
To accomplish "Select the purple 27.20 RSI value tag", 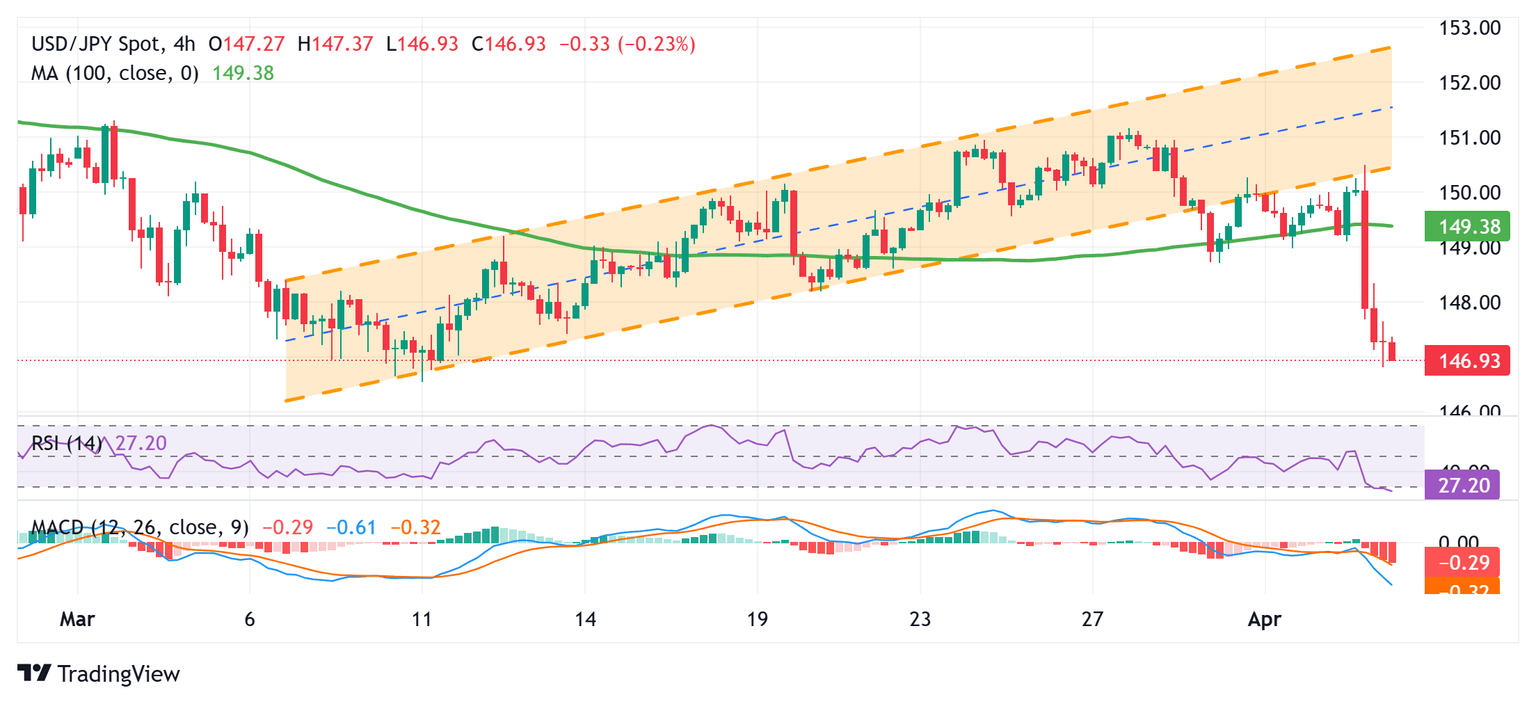I will pos(1467,484).
